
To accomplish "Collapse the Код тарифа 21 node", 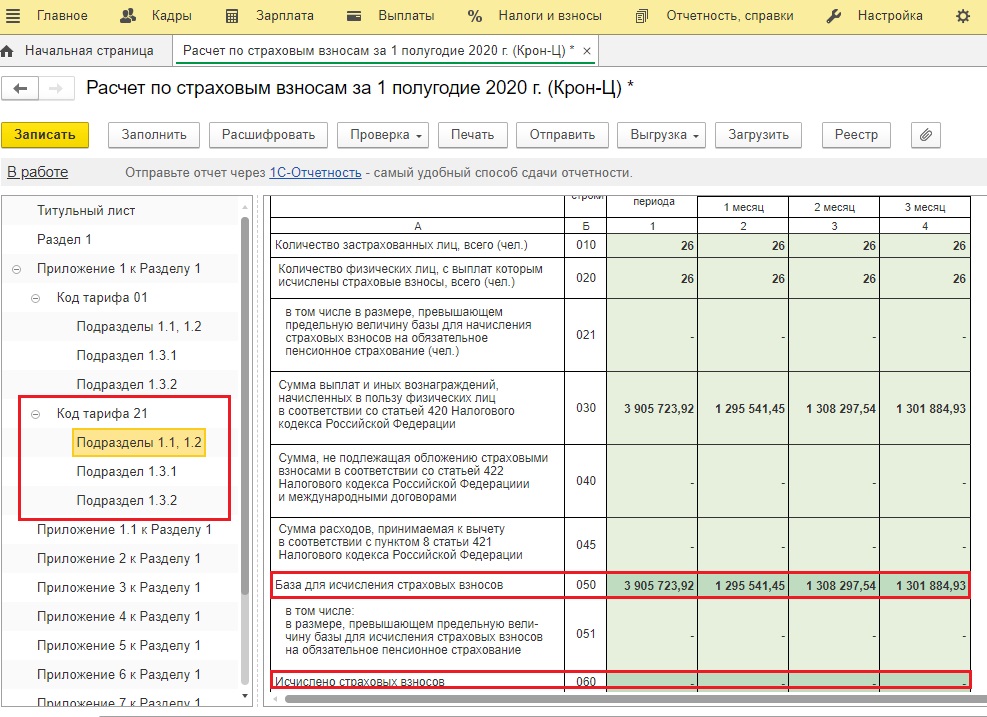I will click(x=36, y=414).
